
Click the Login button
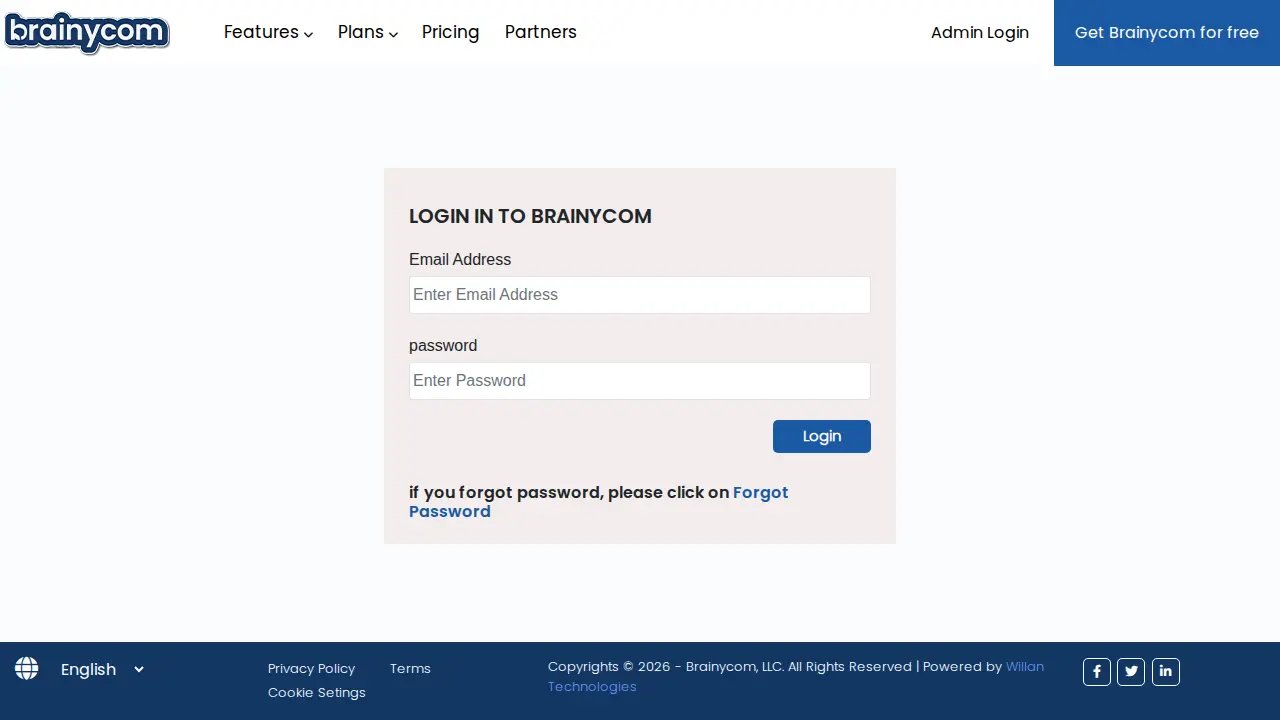tap(822, 437)
